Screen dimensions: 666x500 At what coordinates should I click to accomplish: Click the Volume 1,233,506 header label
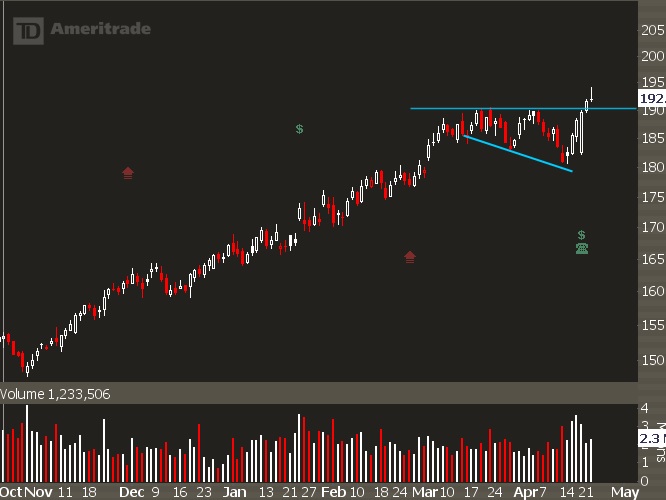(55, 394)
